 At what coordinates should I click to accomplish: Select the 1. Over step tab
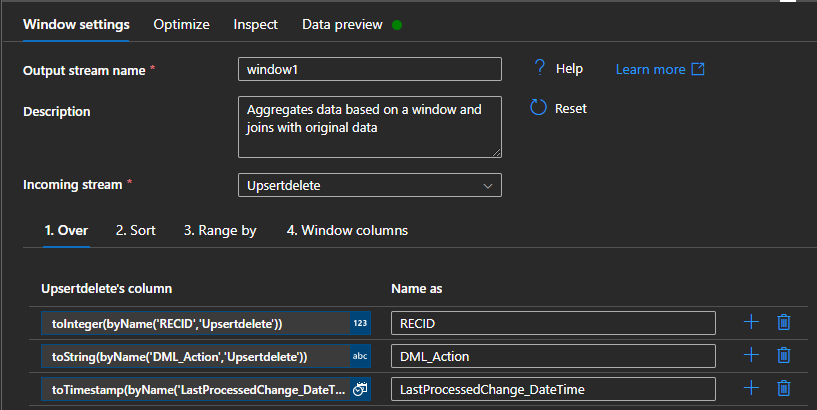click(x=66, y=230)
